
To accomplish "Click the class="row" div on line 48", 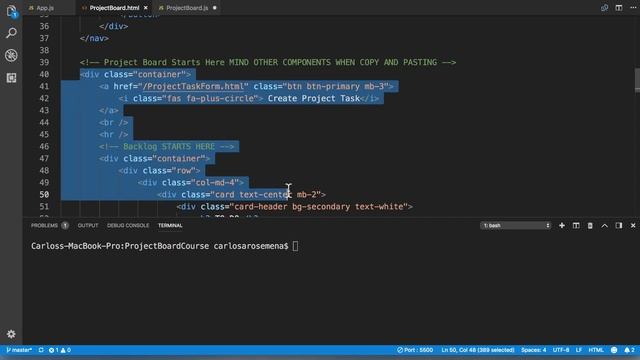I will [159, 171].
